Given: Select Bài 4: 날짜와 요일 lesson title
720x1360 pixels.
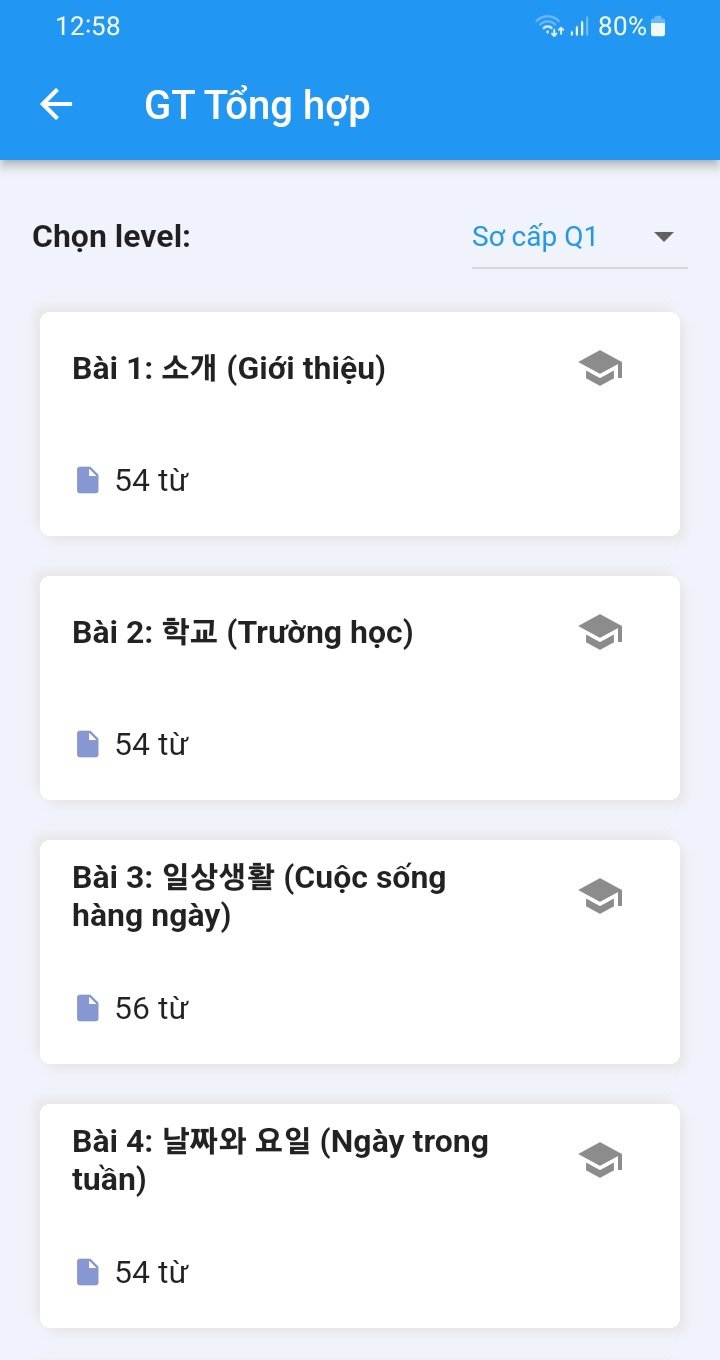Looking at the screenshot, I should (280, 1160).
